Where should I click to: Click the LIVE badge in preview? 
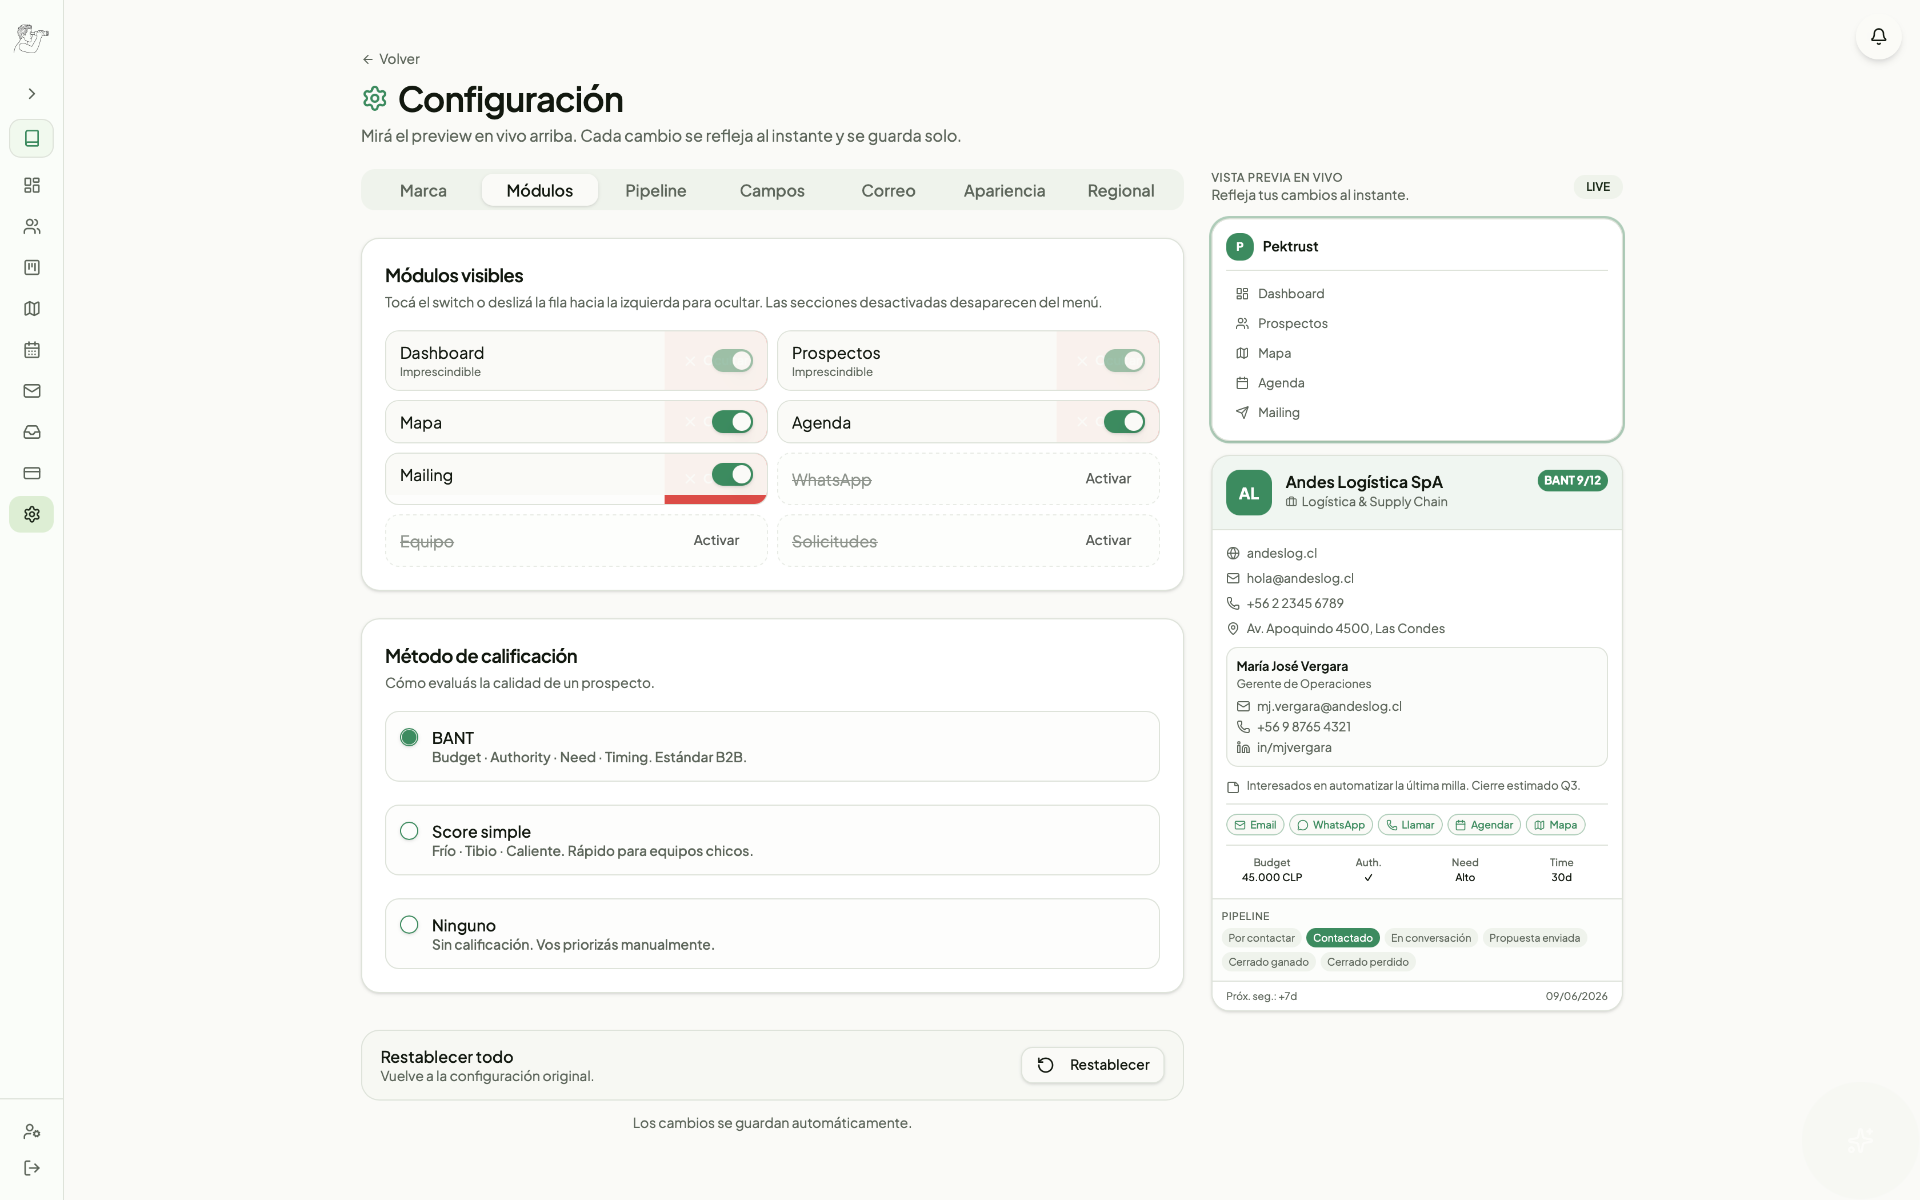coord(1597,187)
